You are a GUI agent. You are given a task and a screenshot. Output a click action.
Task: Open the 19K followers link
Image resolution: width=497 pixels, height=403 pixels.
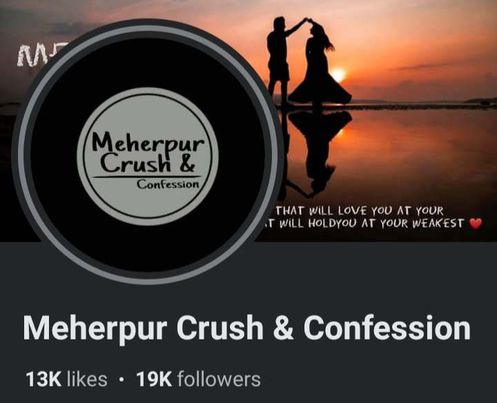pos(199,379)
